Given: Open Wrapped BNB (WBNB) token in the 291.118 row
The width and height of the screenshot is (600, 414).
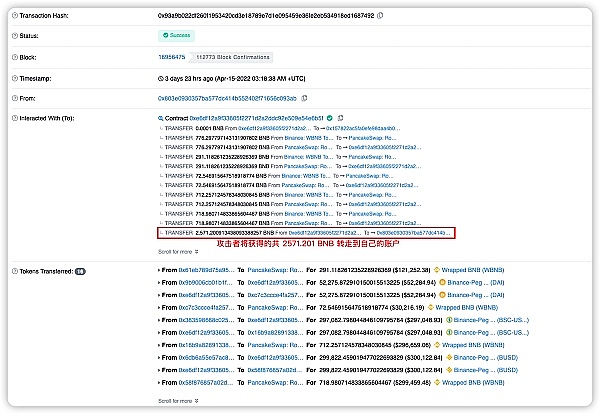Looking at the screenshot, I should pos(473,270).
